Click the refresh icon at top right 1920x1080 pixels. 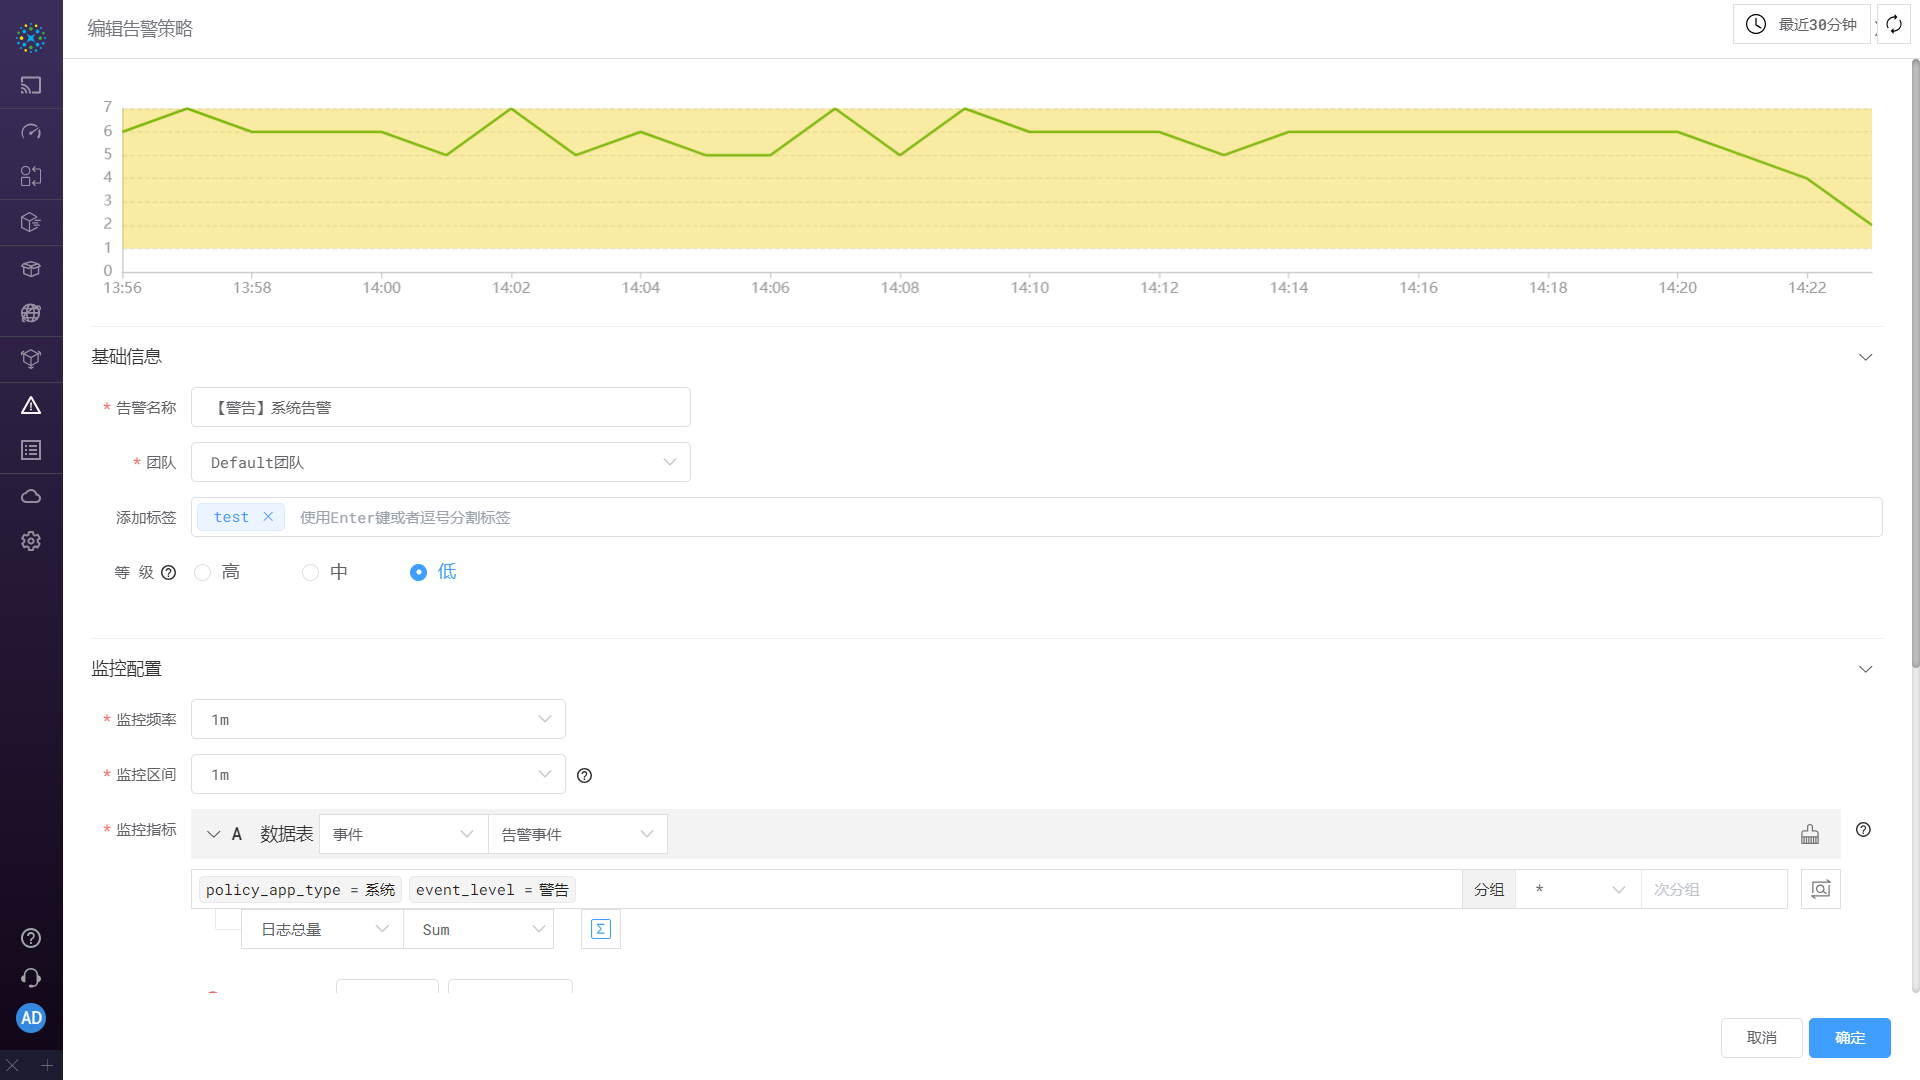pyautogui.click(x=1894, y=24)
